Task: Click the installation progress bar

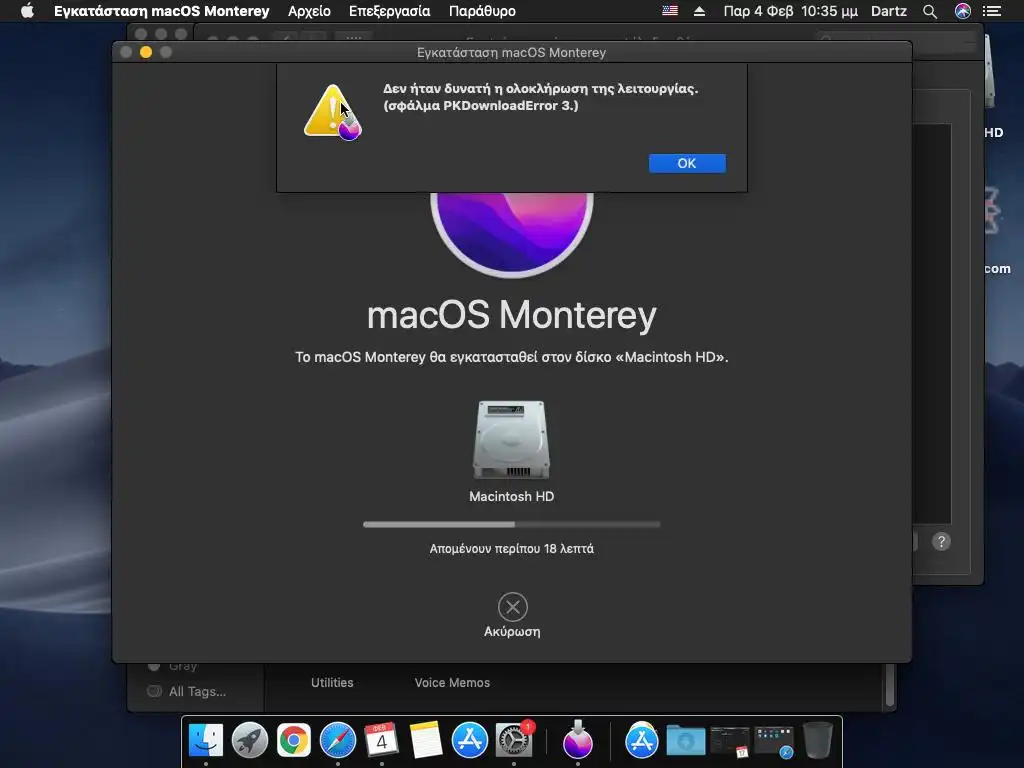Action: [511, 524]
